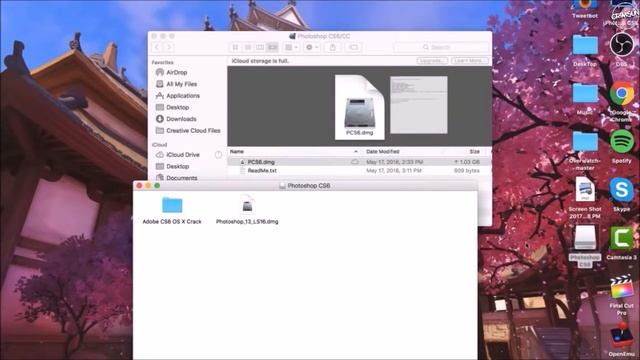Select the Photoshop_13_LS16.dmg file
Viewport: 640px width, 360px height.
pos(247,210)
